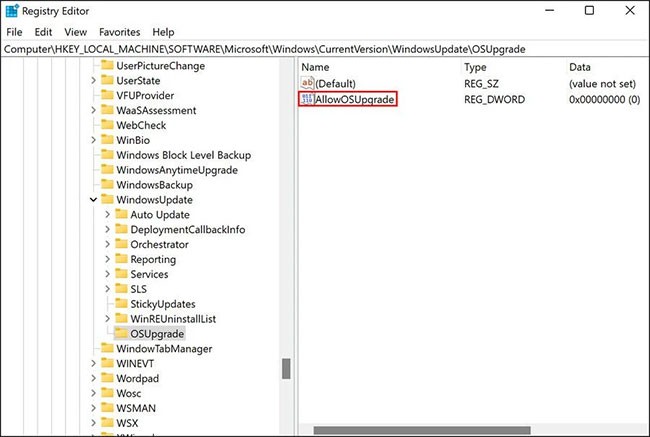Select the Wosc key label
Image resolution: width=650 pixels, height=437 pixels.
coord(129,393)
